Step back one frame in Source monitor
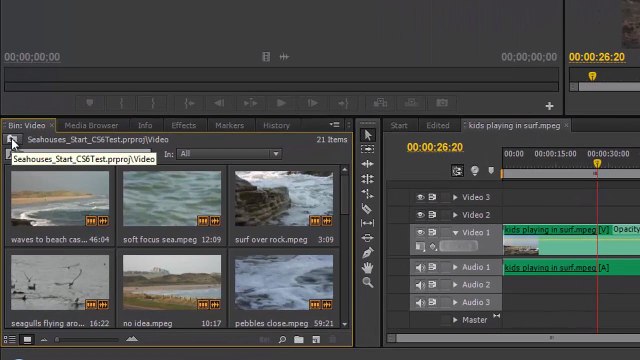Image resolution: width=640 pixels, height=360 pixels. [x=219, y=103]
